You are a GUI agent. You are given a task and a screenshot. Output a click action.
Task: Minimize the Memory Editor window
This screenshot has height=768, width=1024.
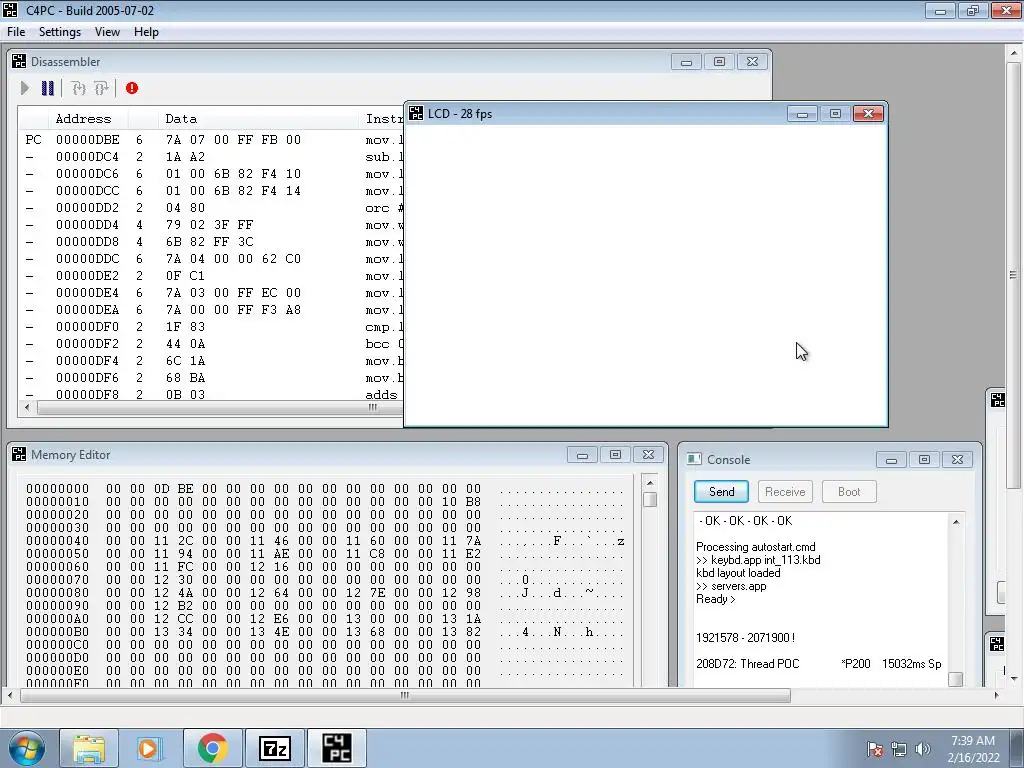point(583,455)
